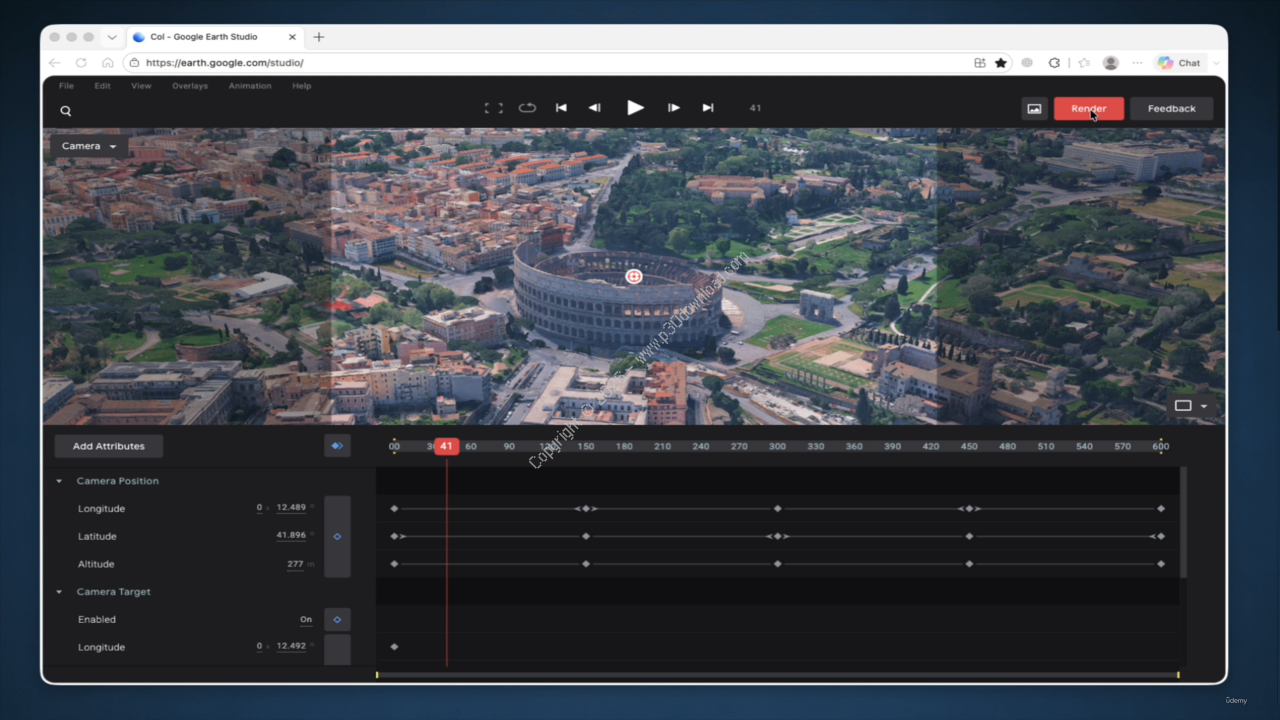Select Altitude keyframe at frame 450

point(969,564)
